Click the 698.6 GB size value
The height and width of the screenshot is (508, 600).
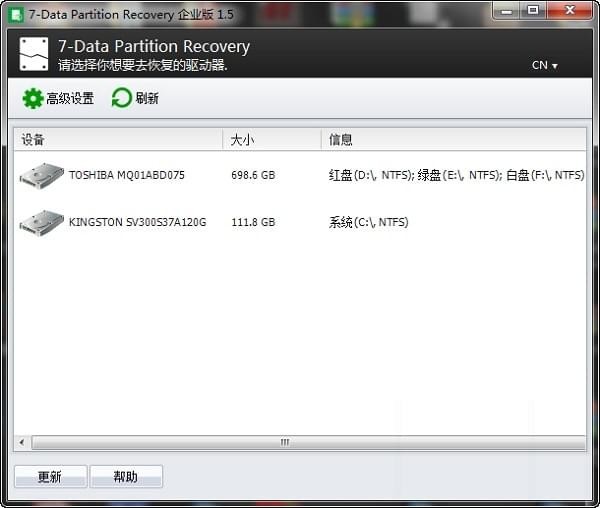coord(253,175)
